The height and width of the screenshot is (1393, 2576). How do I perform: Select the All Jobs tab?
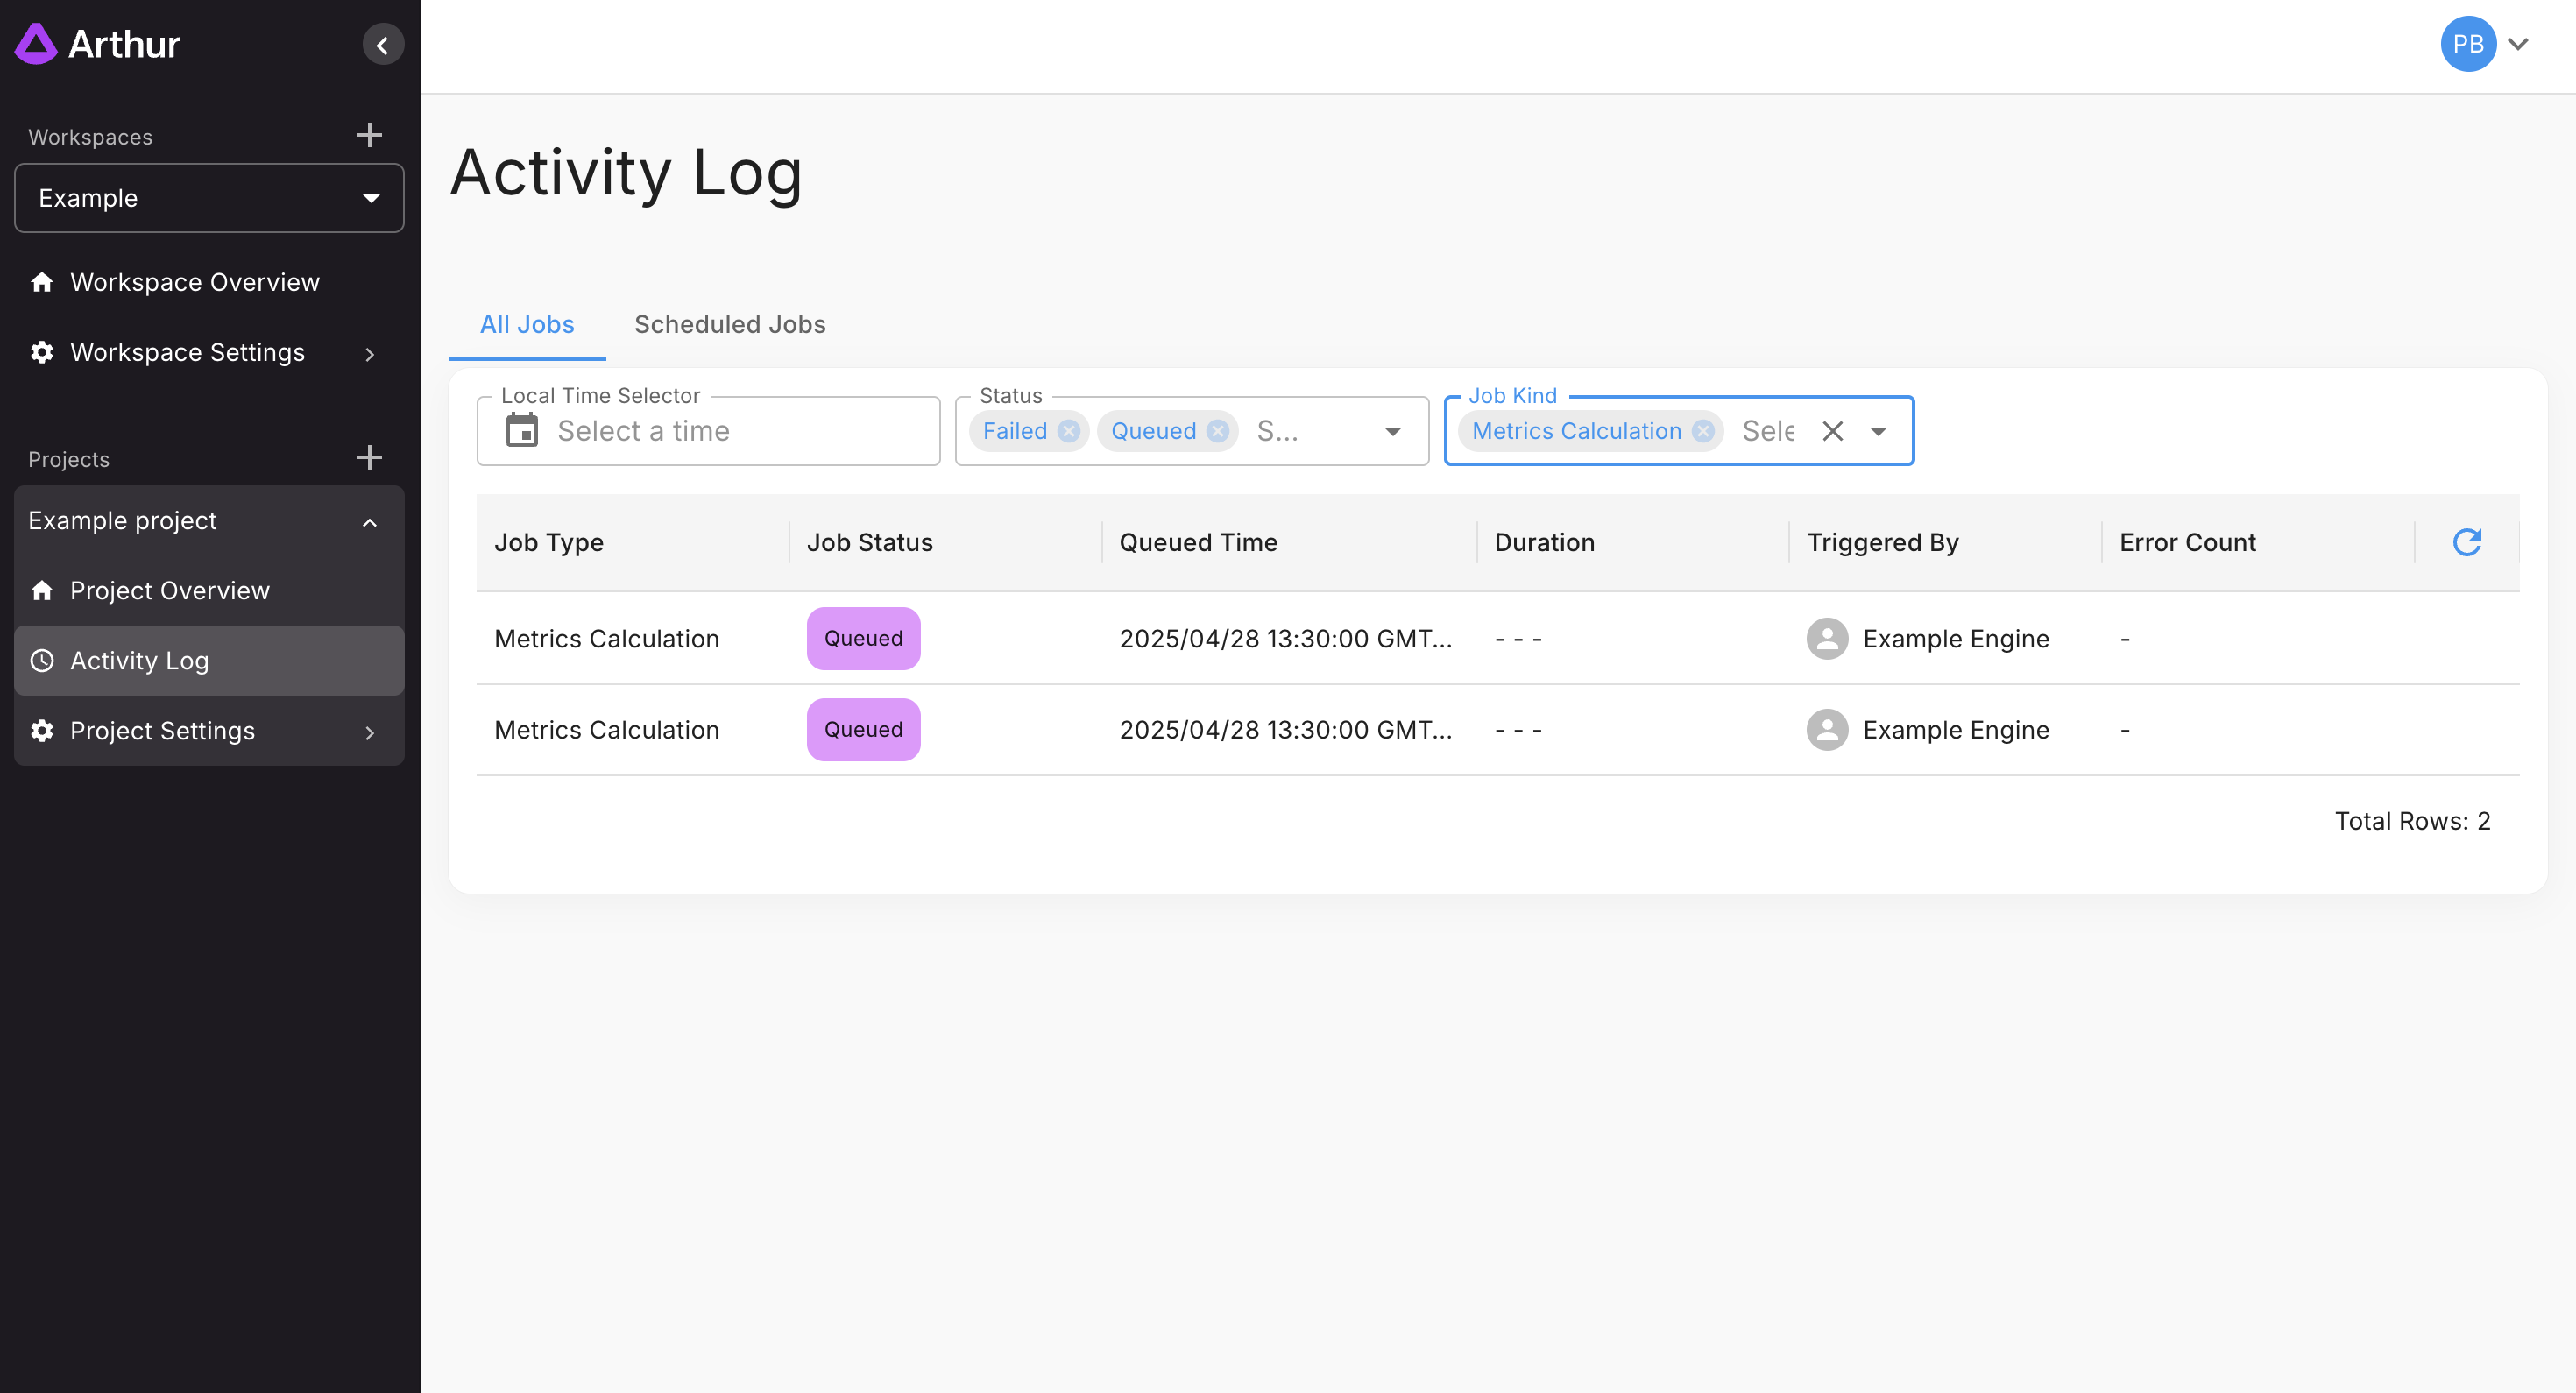(x=526, y=324)
